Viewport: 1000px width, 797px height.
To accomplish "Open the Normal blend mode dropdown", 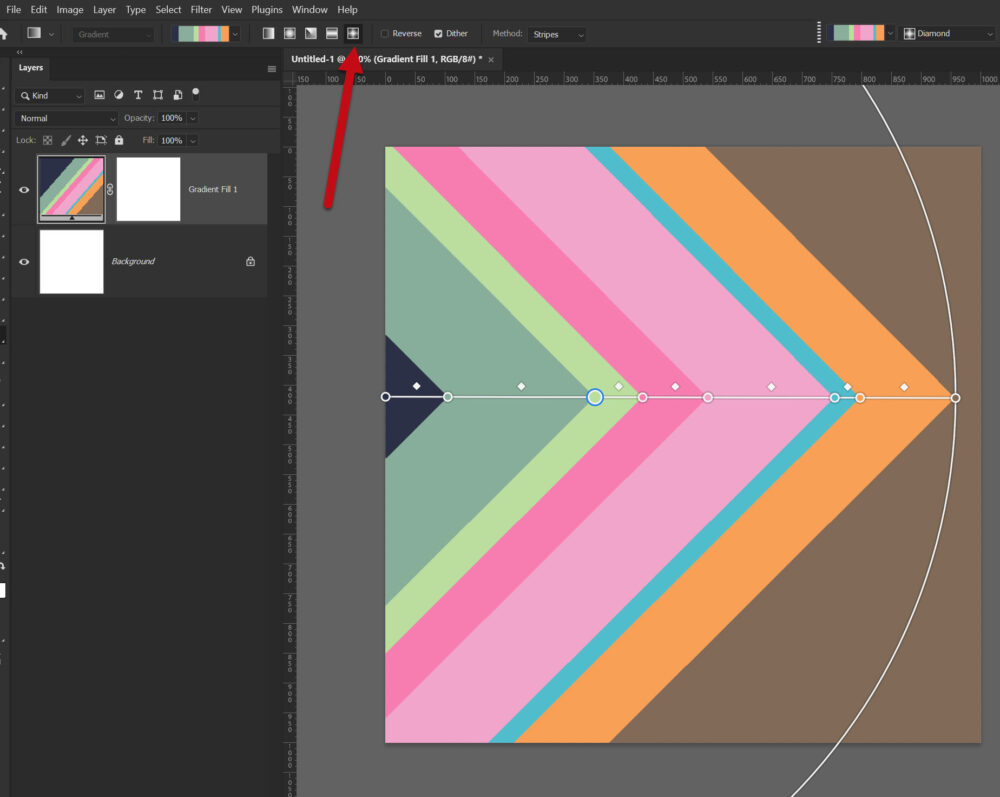I will point(66,119).
